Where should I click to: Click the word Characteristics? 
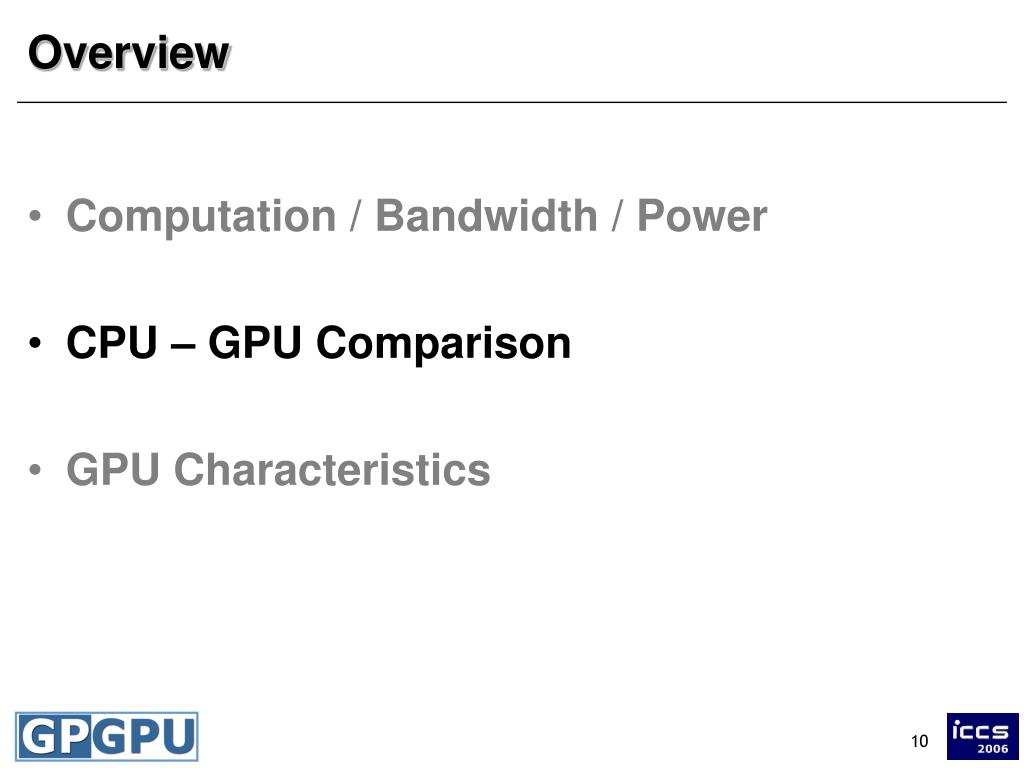pyautogui.click(x=332, y=469)
